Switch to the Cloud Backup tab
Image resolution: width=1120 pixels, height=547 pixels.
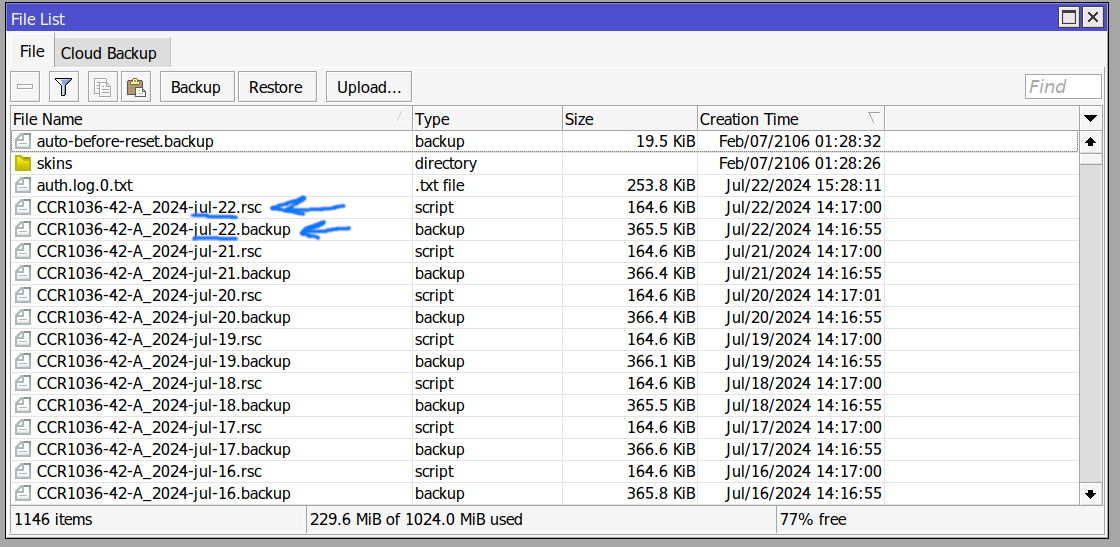click(x=108, y=53)
